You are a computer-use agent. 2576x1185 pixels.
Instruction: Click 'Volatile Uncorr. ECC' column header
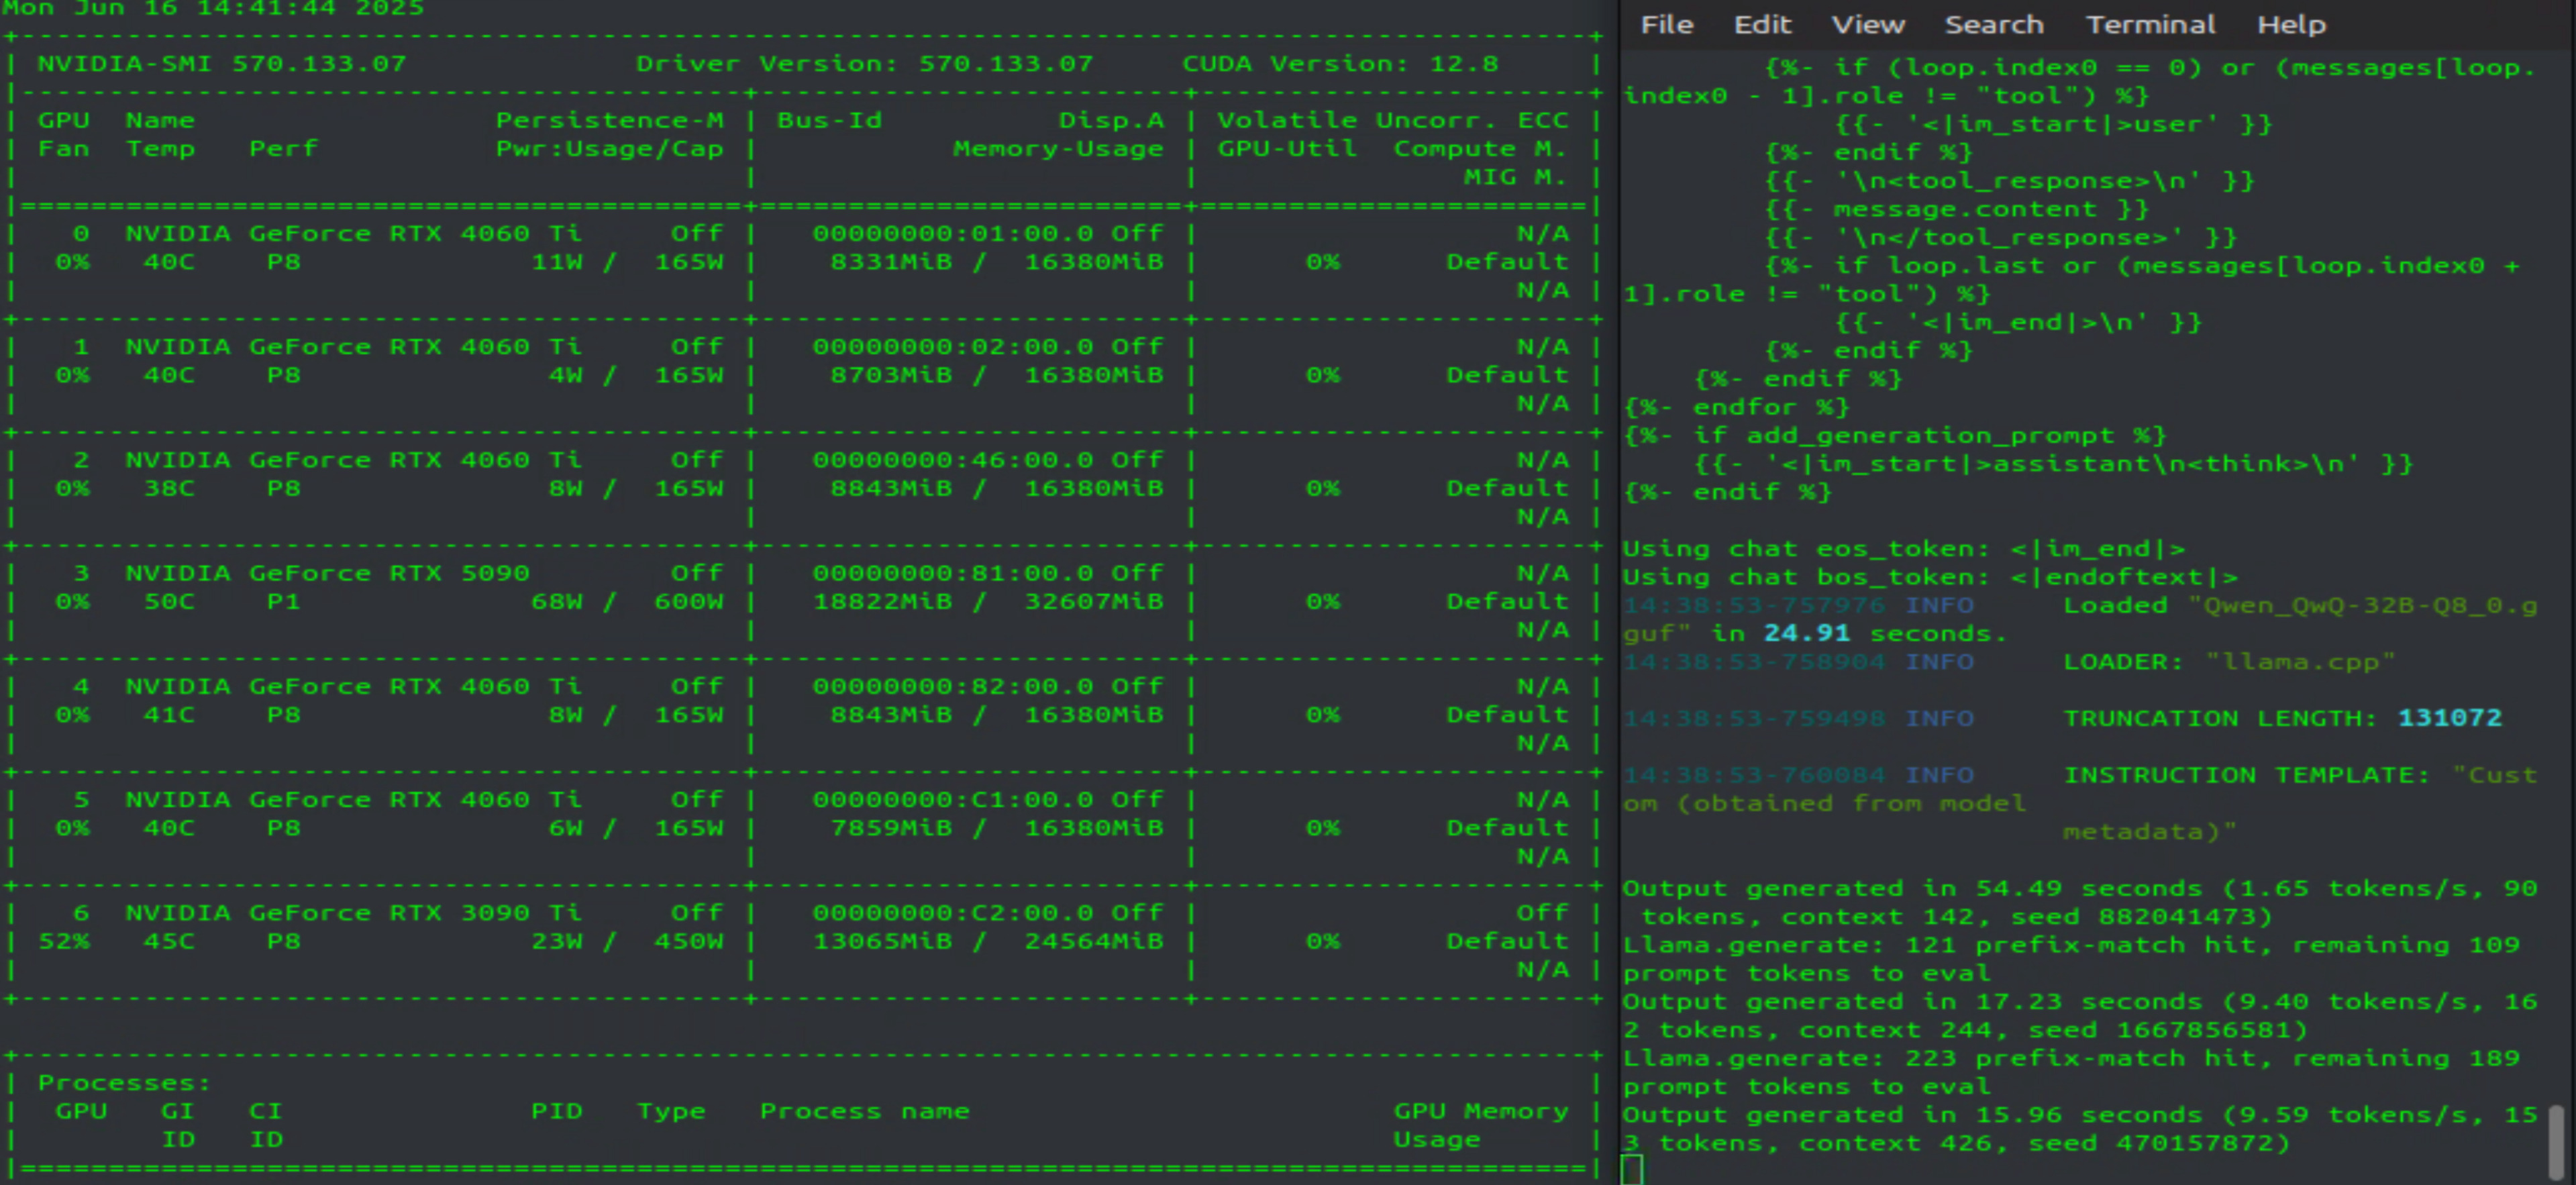point(1392,120)
